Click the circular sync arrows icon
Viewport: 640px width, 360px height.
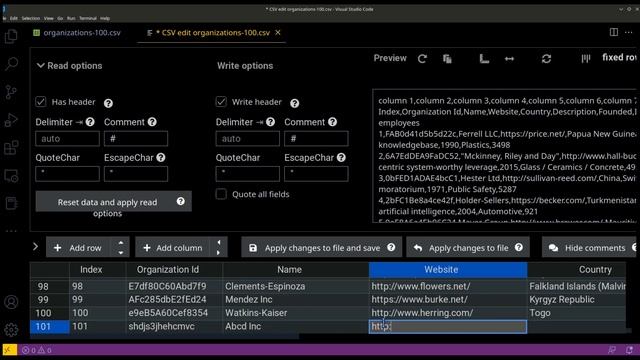(x=547, y=59)
